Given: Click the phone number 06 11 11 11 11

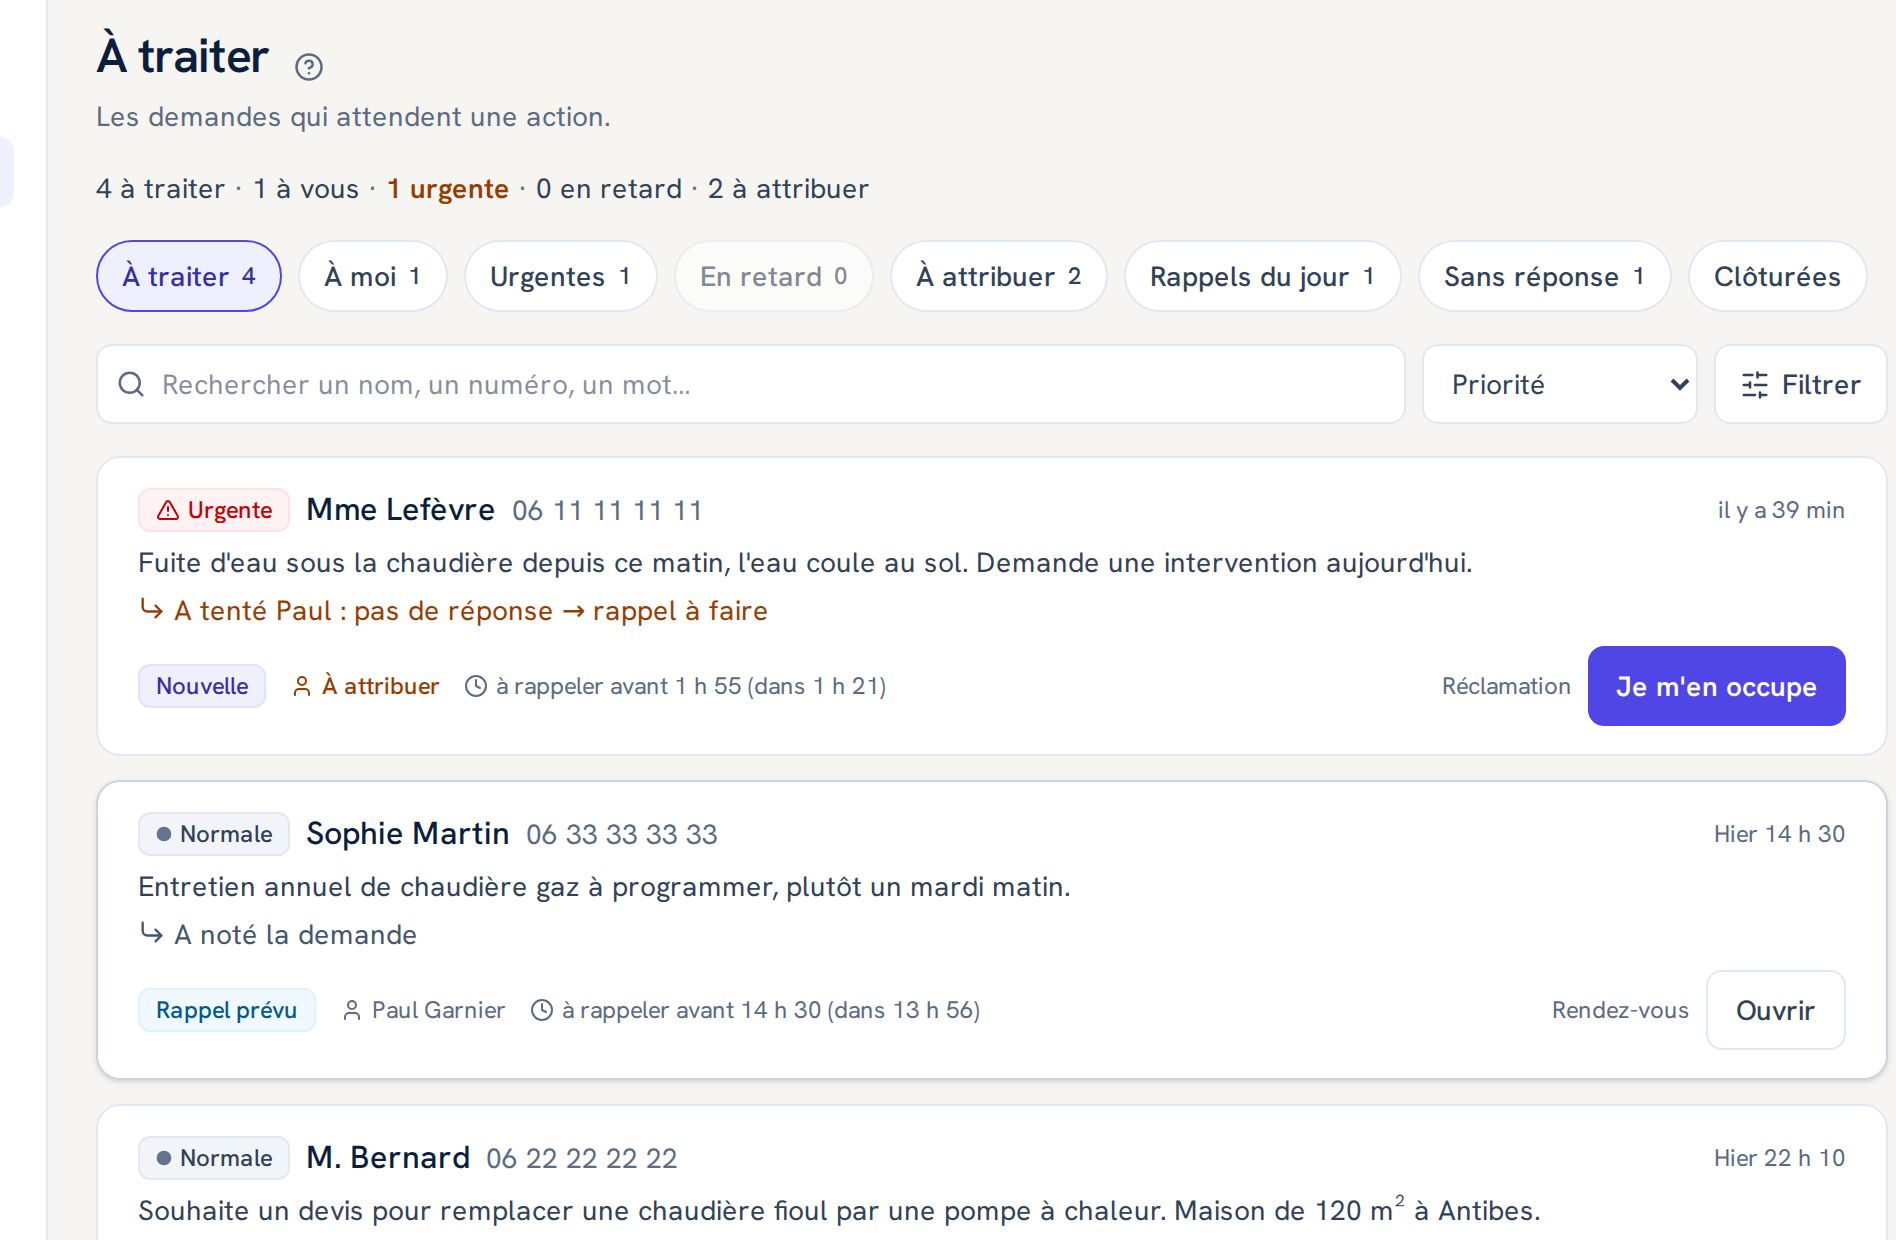Looking at the screenshot, I should 607,511.
